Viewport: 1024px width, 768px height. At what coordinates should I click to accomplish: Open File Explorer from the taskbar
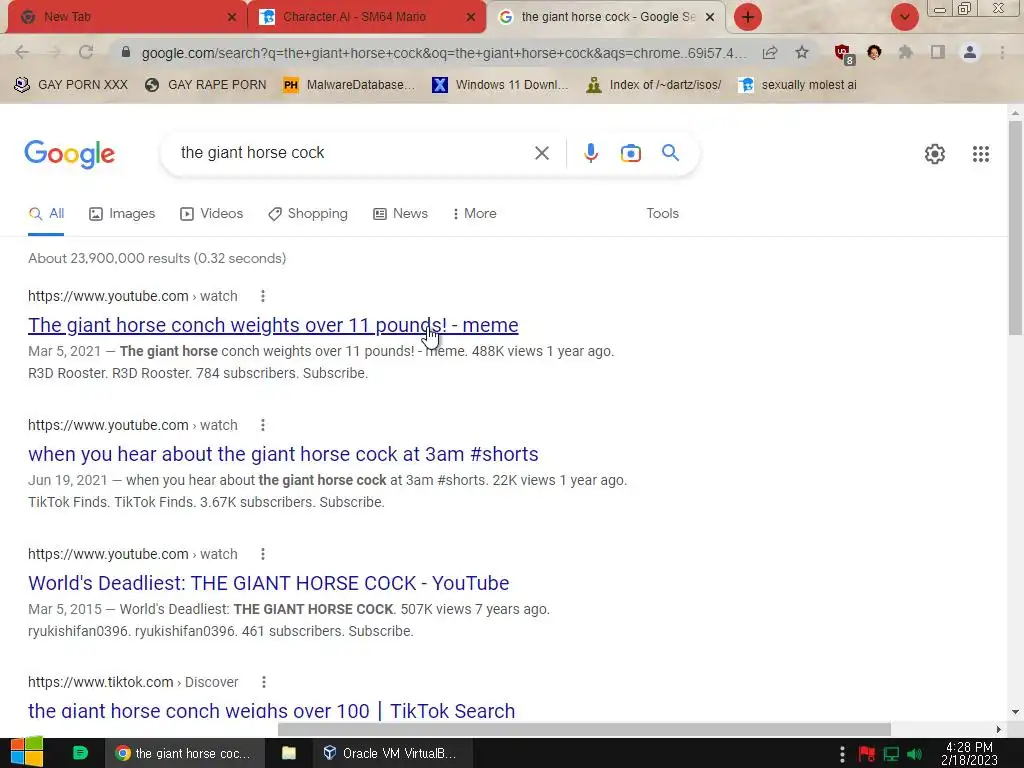(x=289, y=753)
